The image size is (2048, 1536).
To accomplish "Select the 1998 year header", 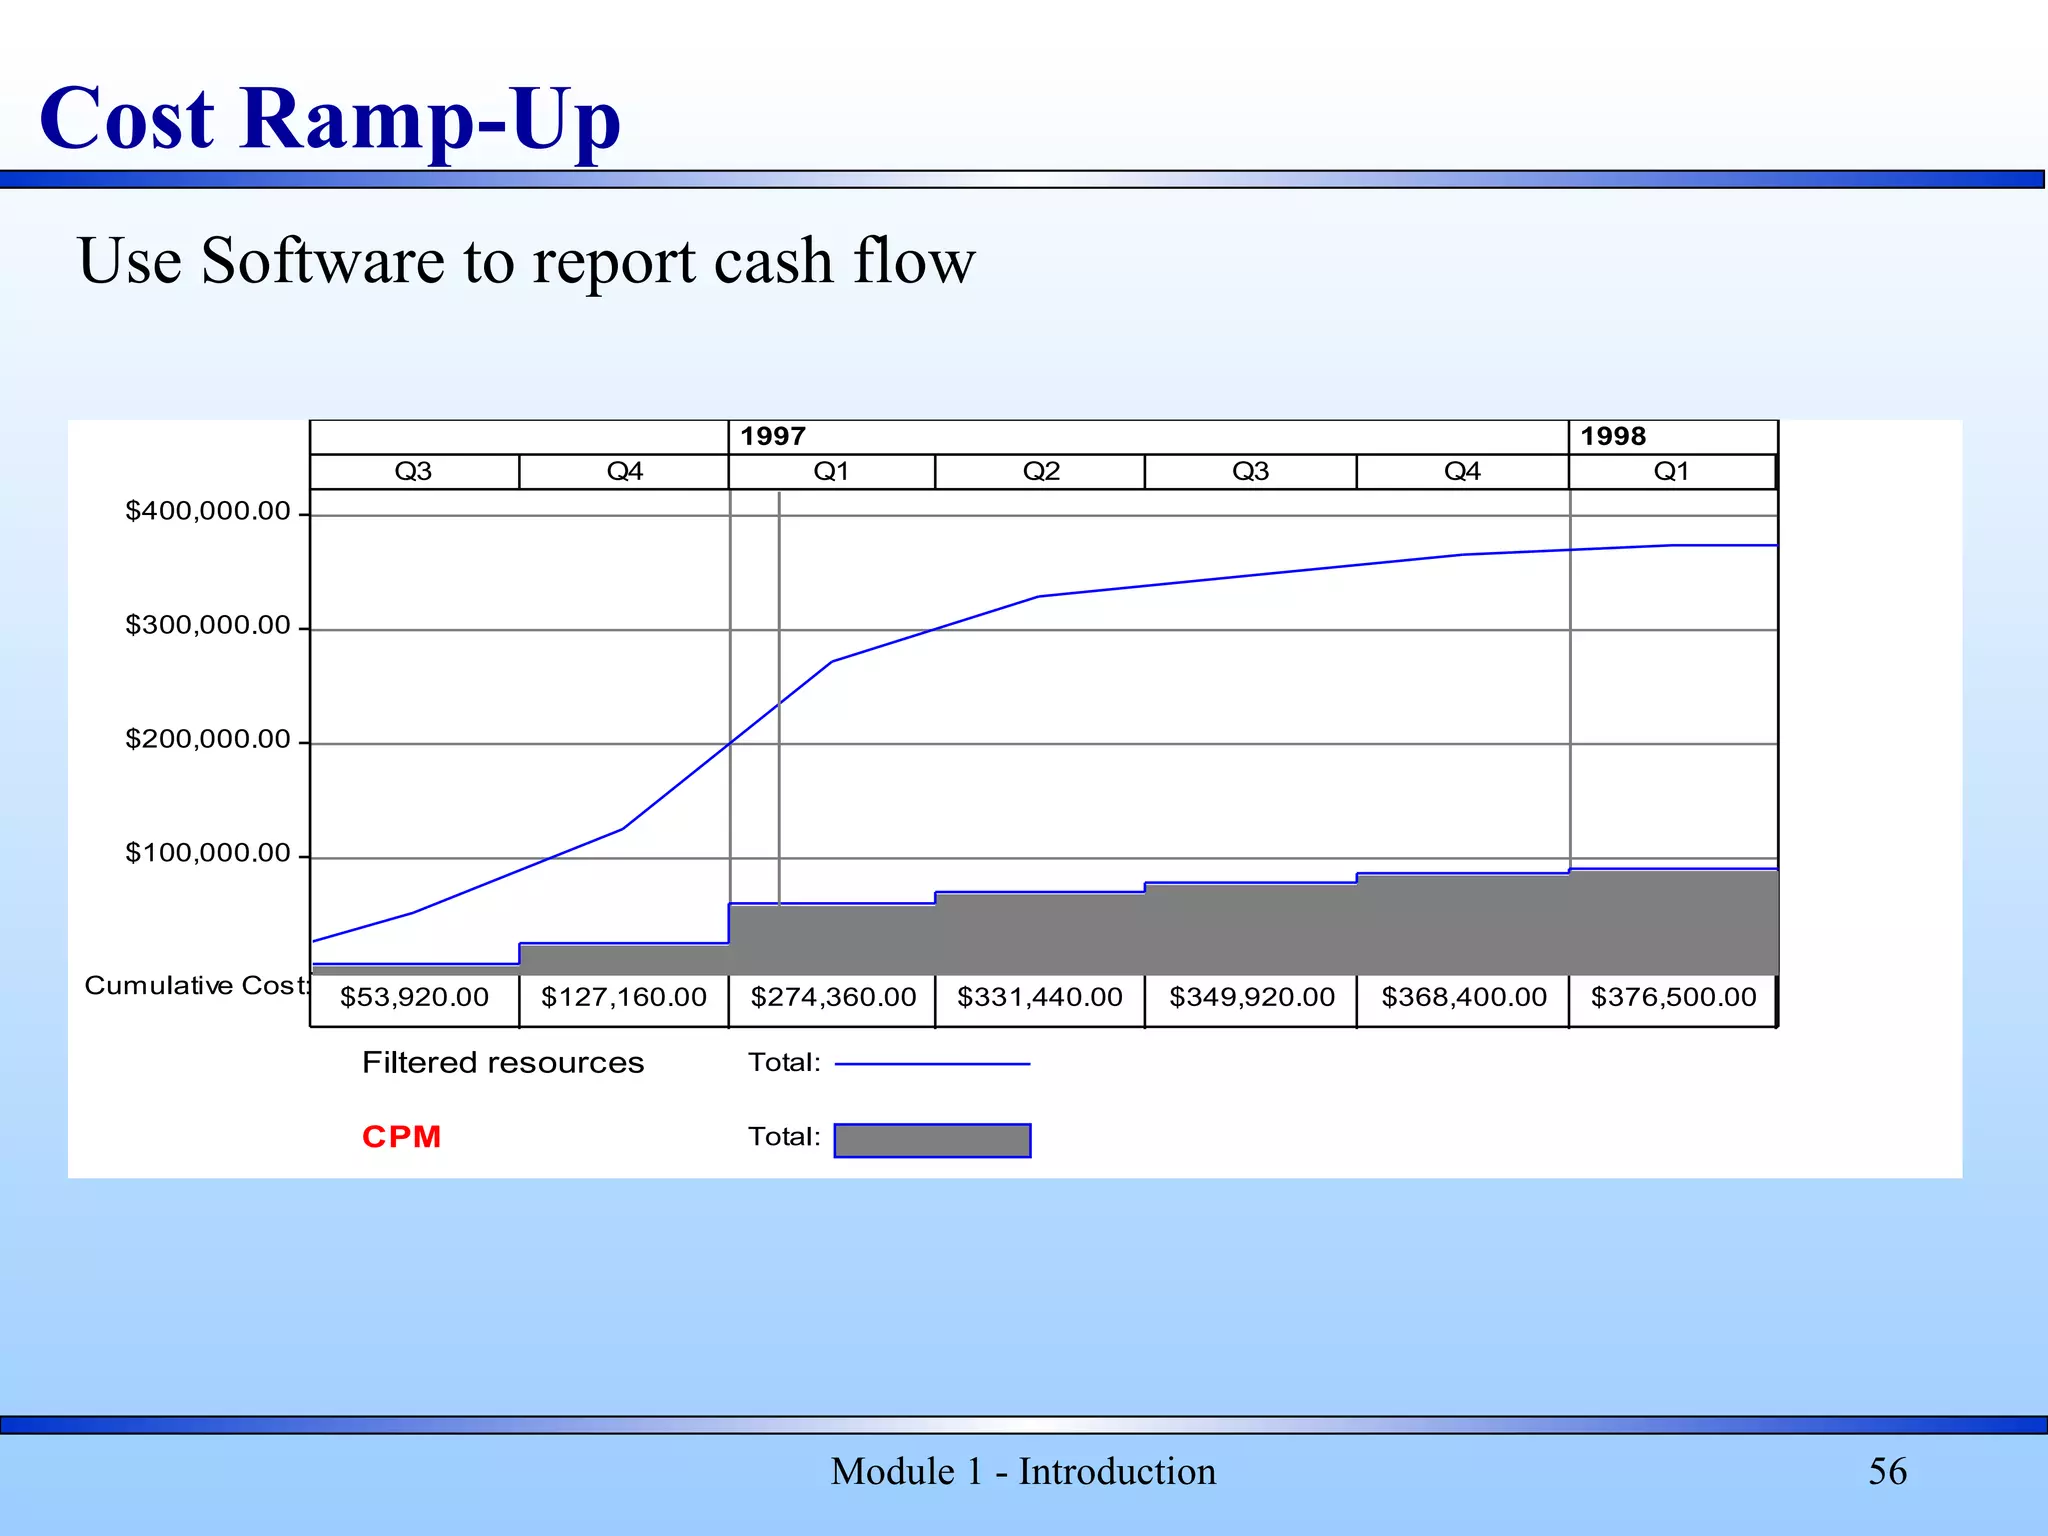I will click(x=1673, y=437).
